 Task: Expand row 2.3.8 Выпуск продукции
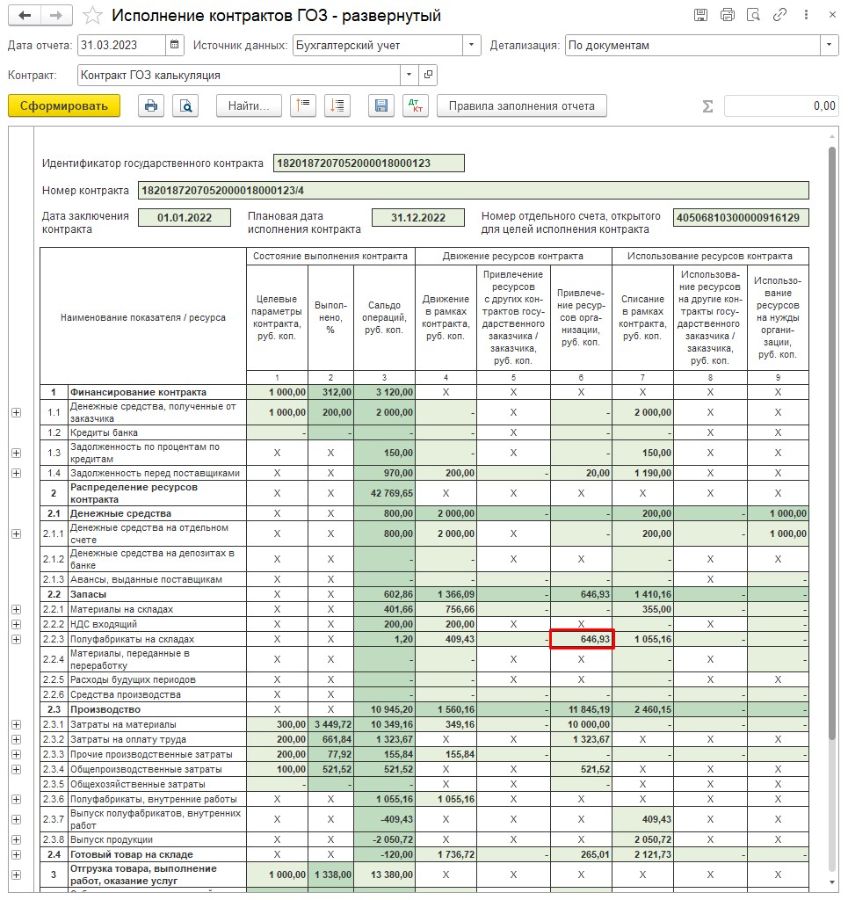point(16,839)
